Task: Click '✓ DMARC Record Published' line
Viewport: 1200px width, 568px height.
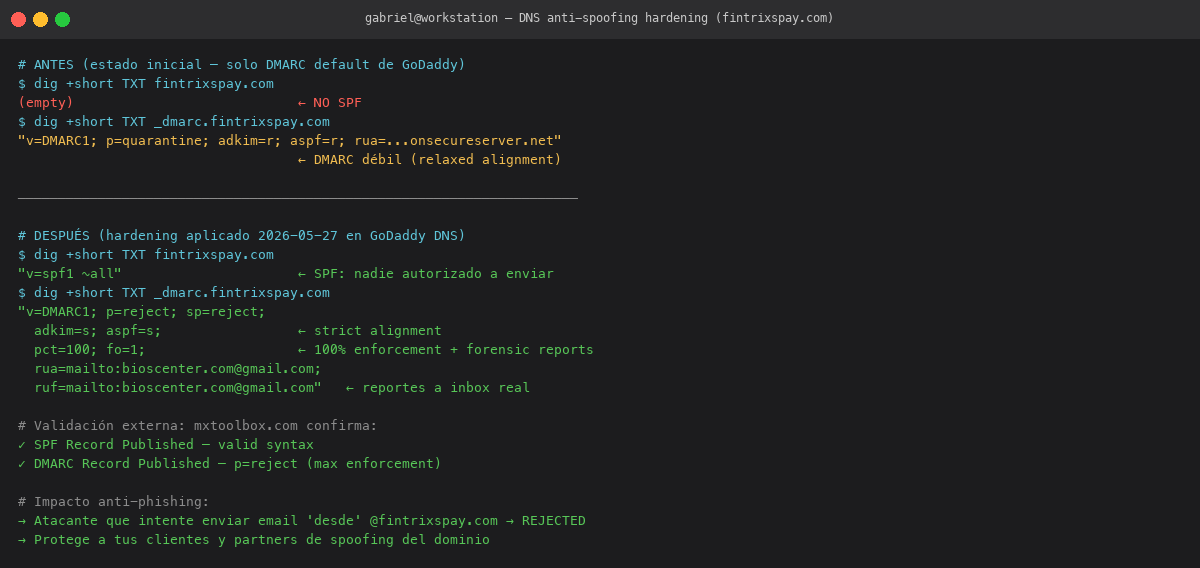Action: [230, 464]
